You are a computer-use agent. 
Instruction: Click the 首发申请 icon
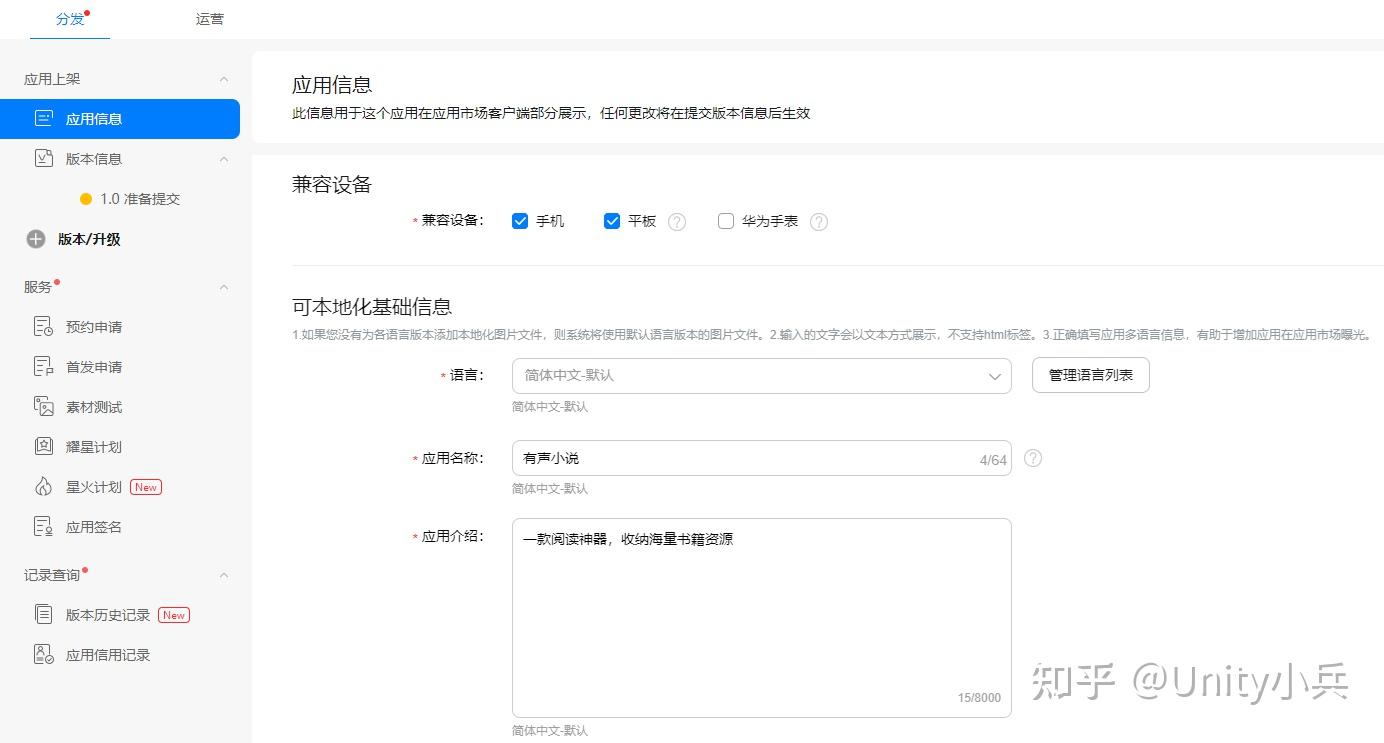tap(43, 367)
